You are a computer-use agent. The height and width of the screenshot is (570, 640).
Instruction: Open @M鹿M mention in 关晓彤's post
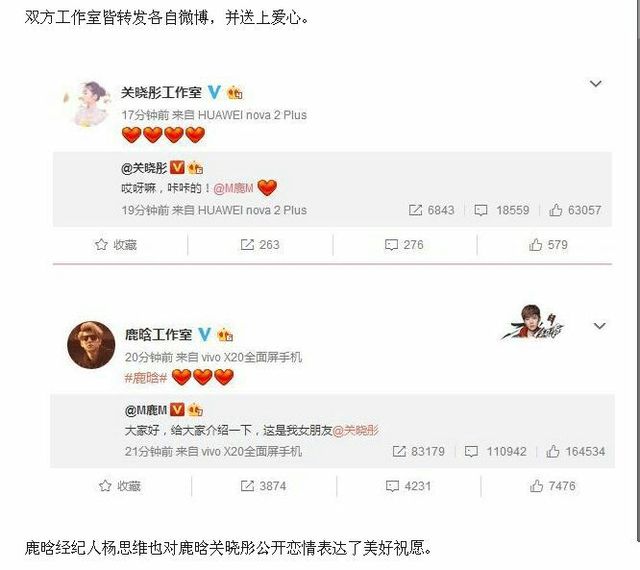(233, 188)
